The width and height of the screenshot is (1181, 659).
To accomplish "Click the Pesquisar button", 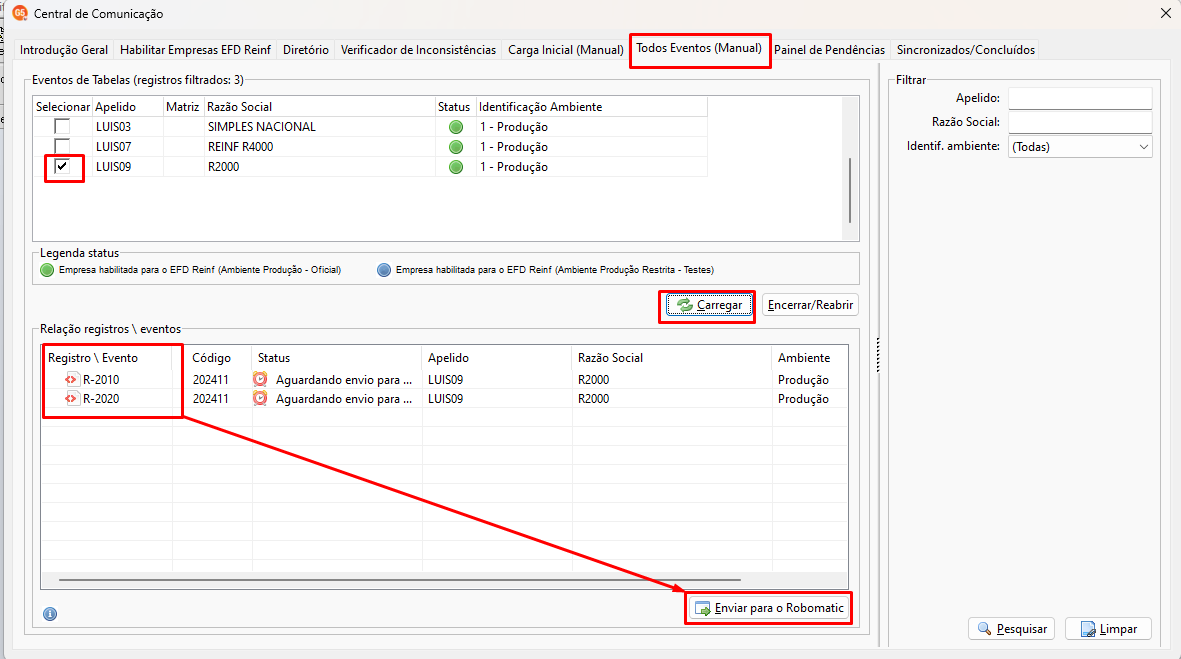I will pyautogui.click(x=1012, y=629).
